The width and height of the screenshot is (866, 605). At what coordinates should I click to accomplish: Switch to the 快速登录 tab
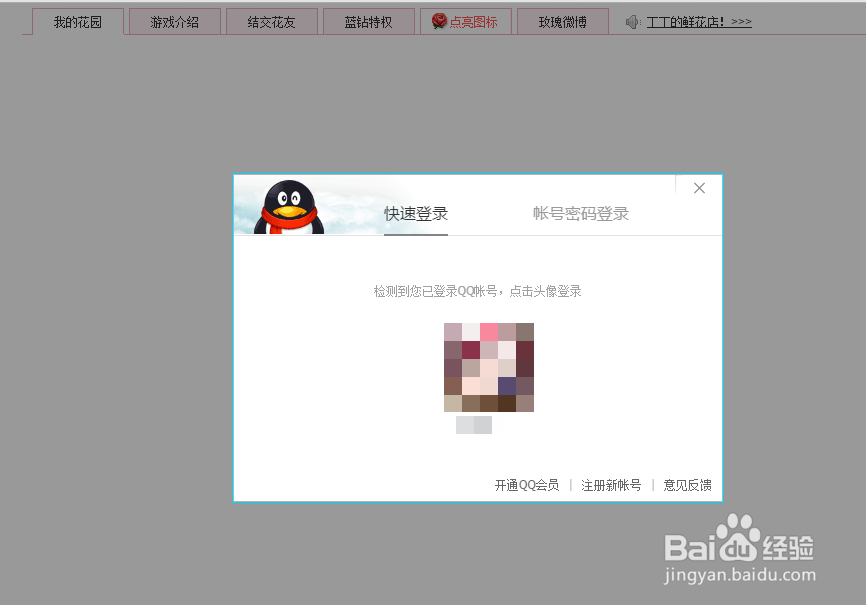(415, 213)
